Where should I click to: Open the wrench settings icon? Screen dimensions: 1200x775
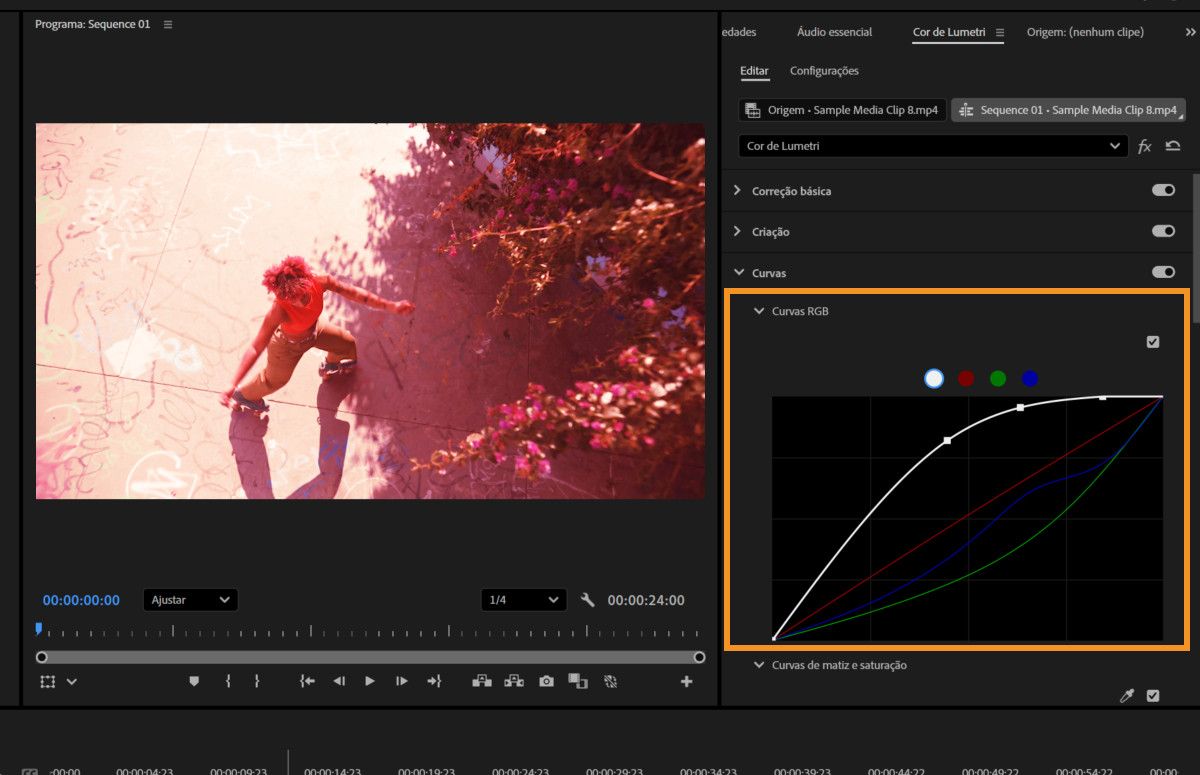[588, 600]
